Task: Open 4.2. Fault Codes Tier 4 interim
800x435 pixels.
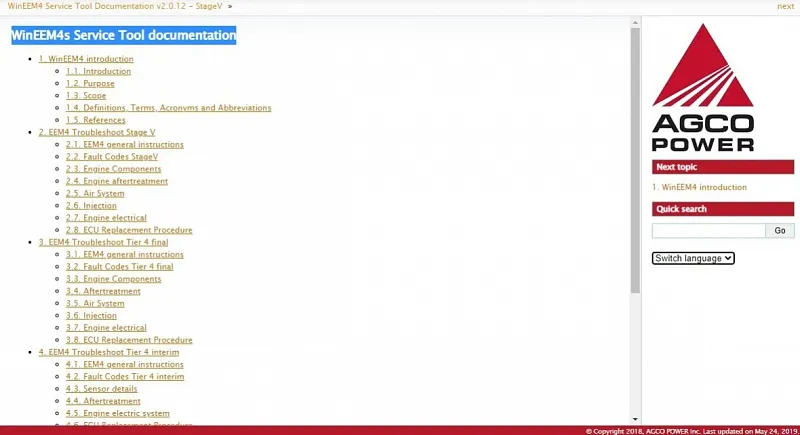Action: (x=125, y=377)
